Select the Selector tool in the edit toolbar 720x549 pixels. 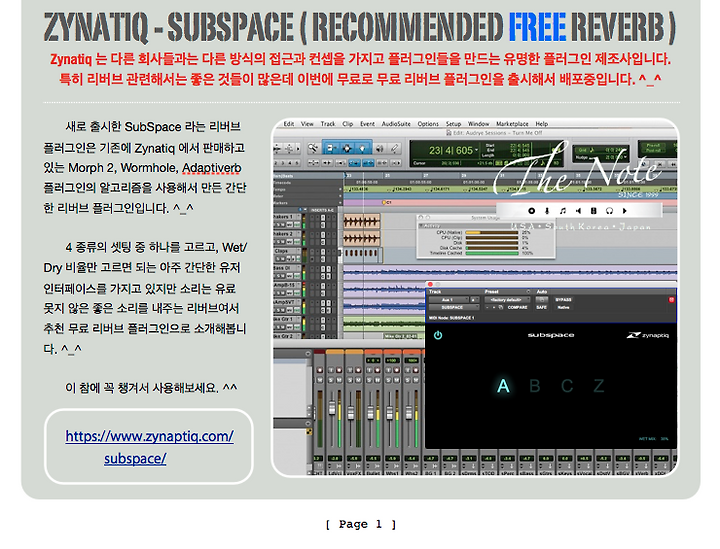coord(347,148)
